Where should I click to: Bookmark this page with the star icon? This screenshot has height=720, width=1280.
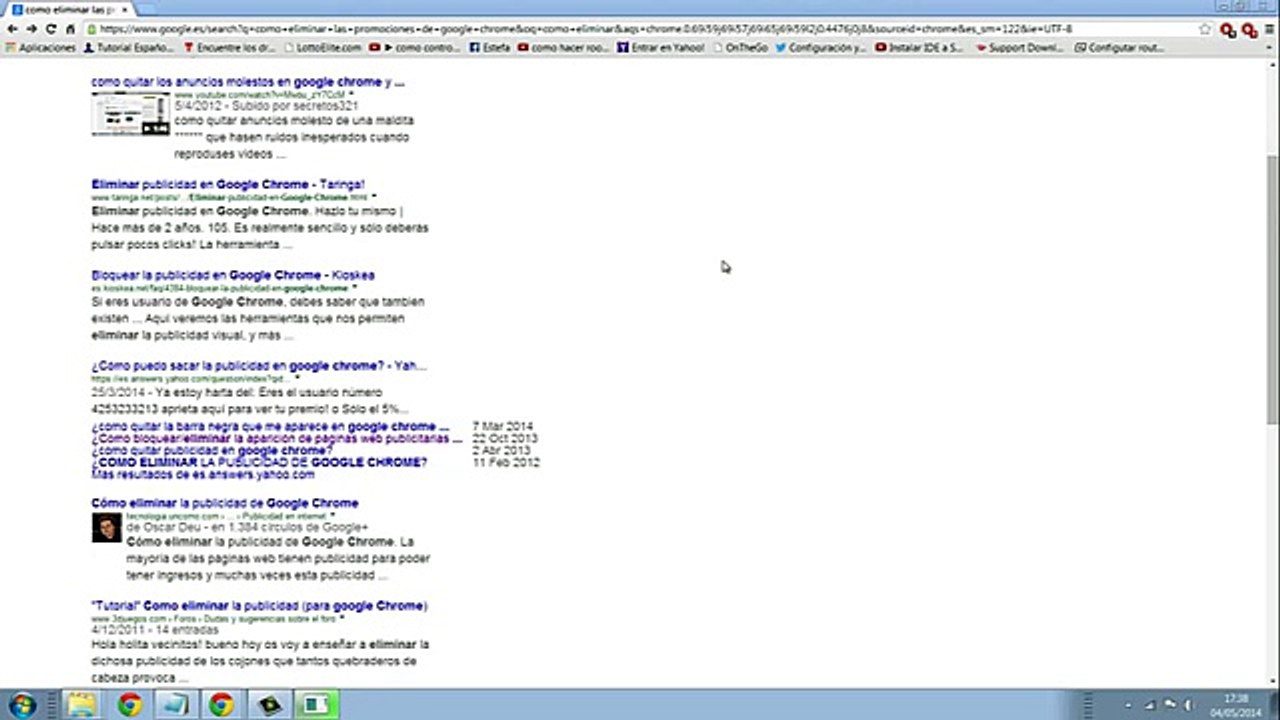tap(1205, 29)
